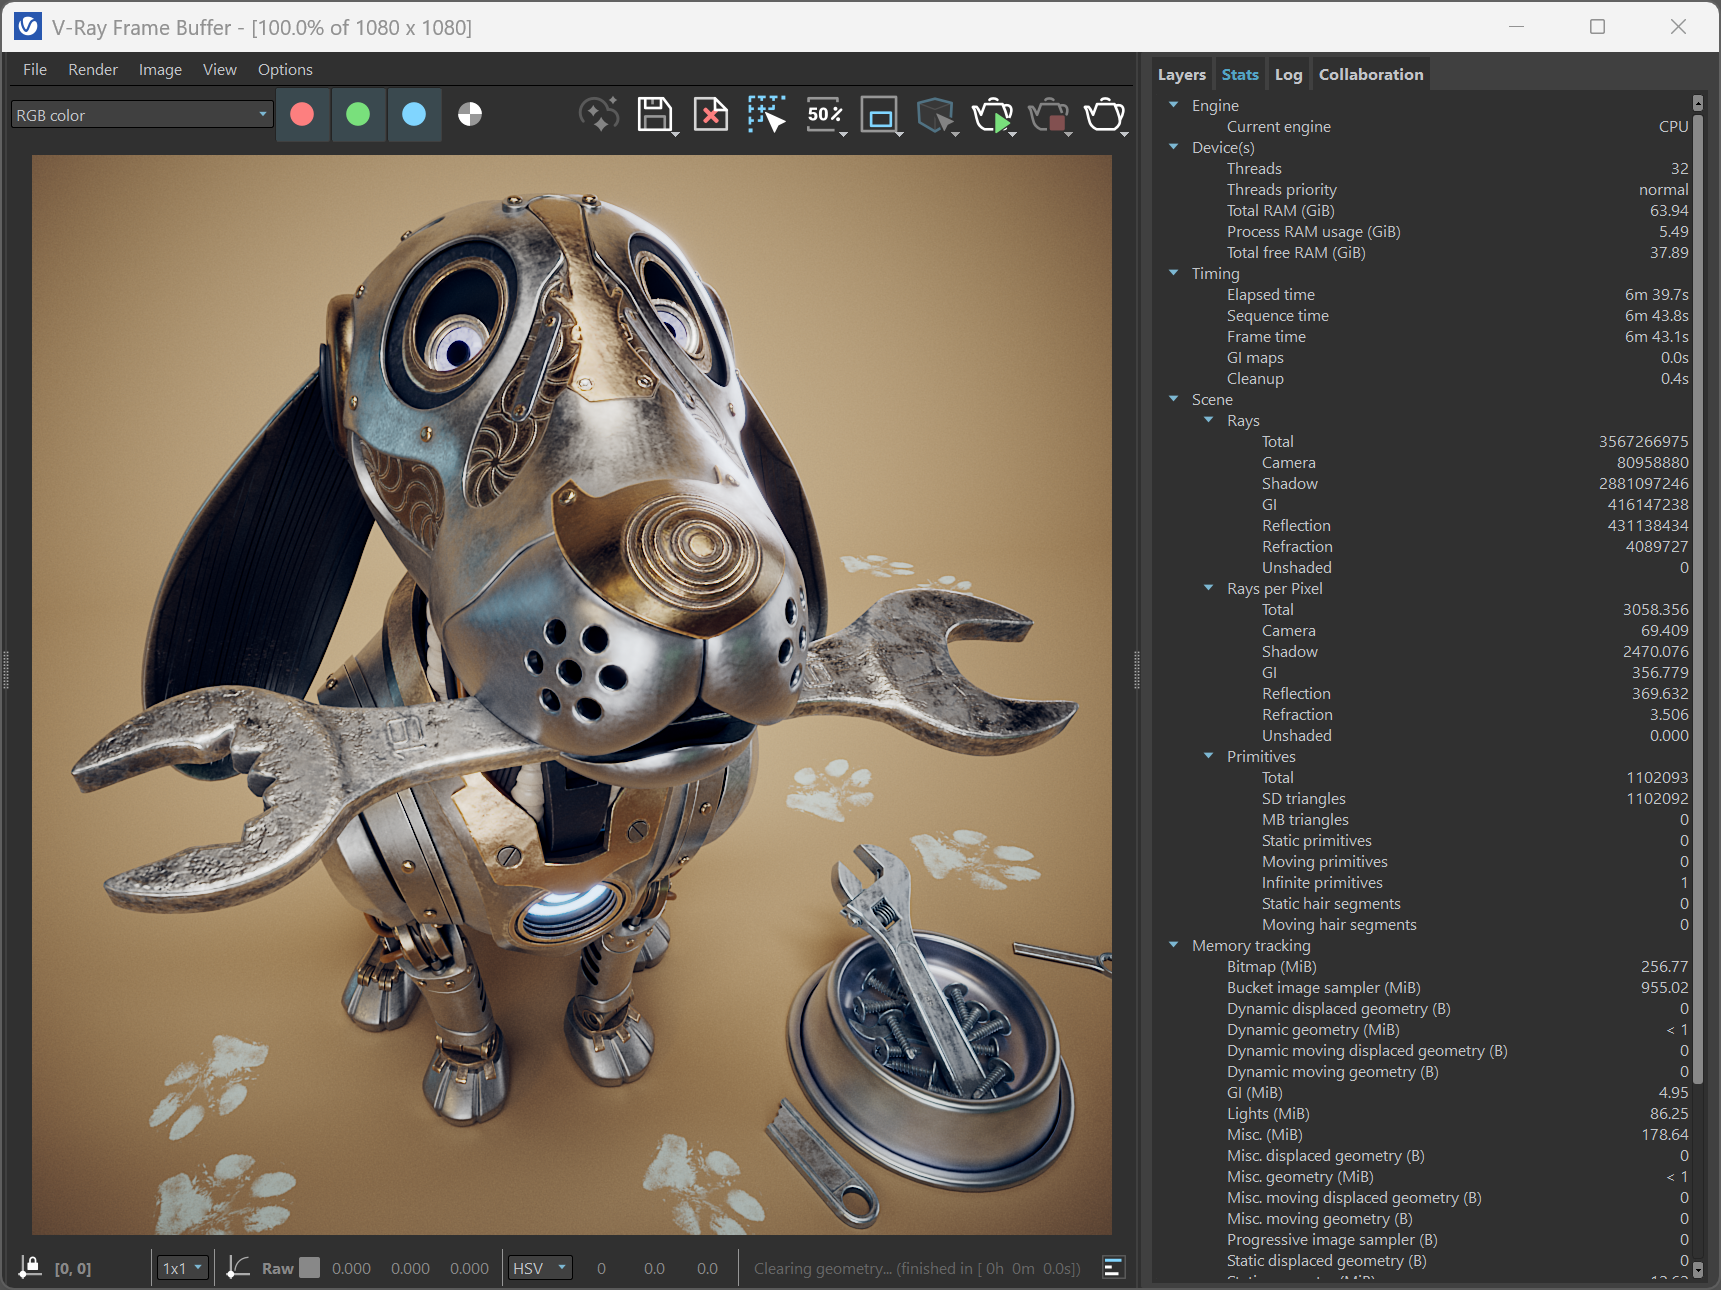The width and height of the screenshot is (1721, 1290).
Task: Open the File menu
Action: [x=35, y=69]
